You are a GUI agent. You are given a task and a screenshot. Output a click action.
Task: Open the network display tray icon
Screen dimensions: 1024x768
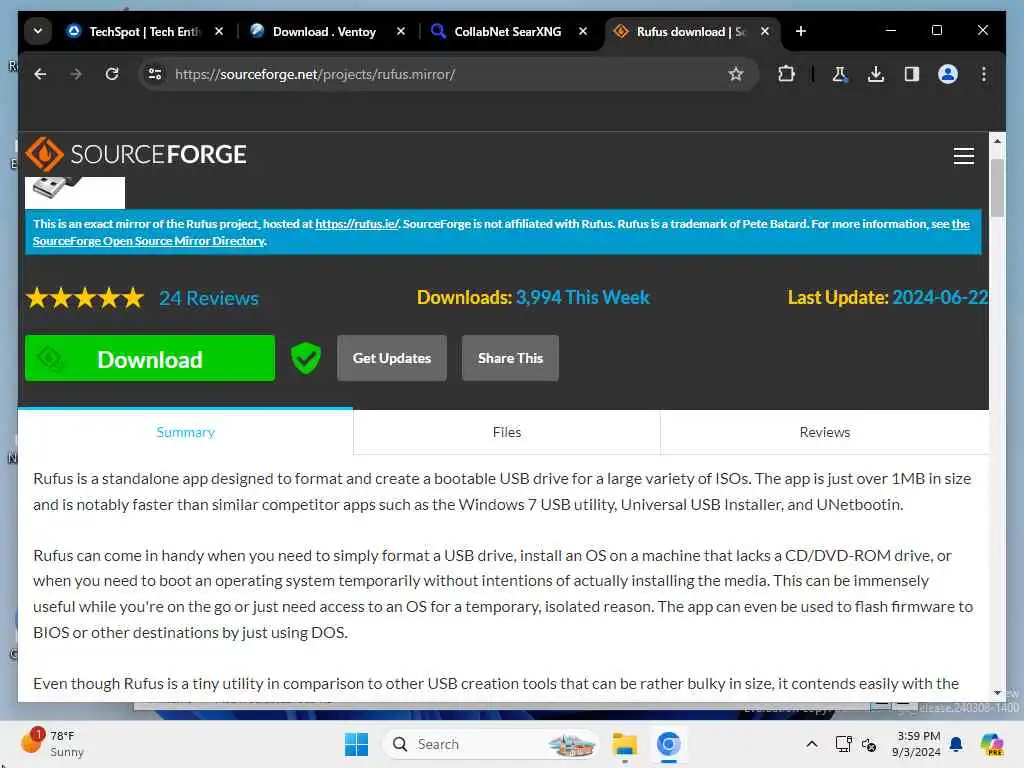click(x=843, y=744)
